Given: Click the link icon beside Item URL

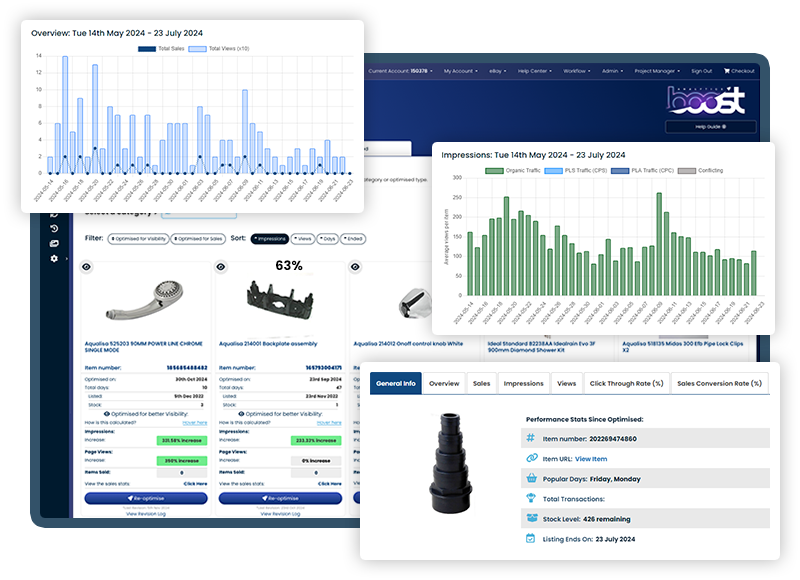Looking at the screenshot, I should [530, 458].
